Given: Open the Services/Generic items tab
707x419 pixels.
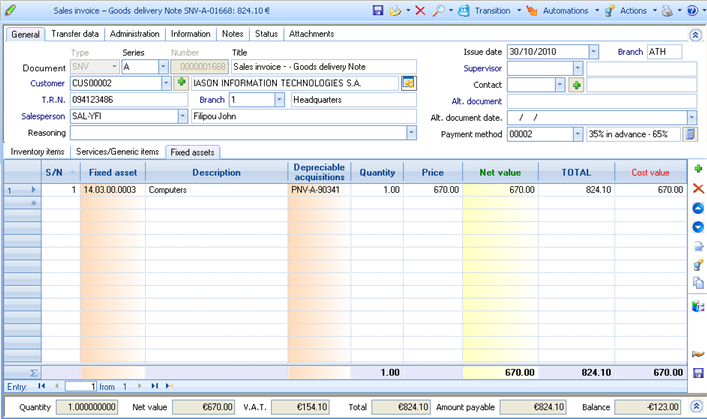Looking at the screenshot, I should point(118,152).
